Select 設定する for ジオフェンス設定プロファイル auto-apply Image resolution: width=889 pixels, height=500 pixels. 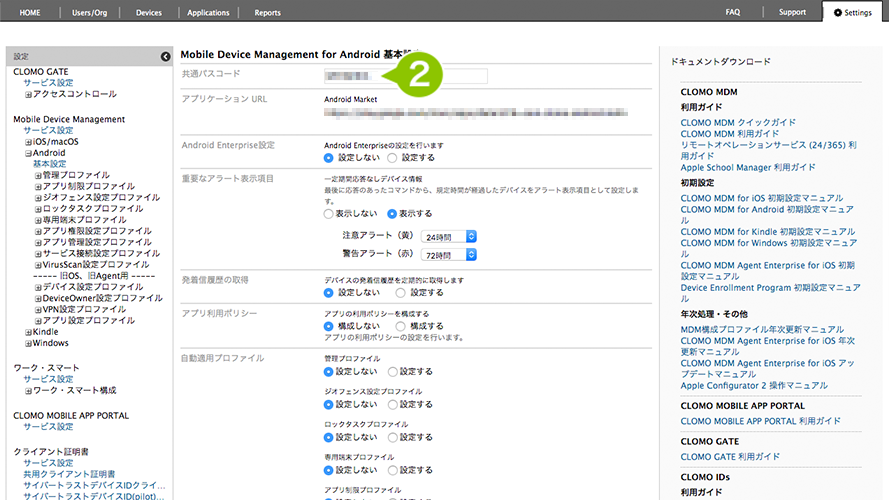(392, 405)
